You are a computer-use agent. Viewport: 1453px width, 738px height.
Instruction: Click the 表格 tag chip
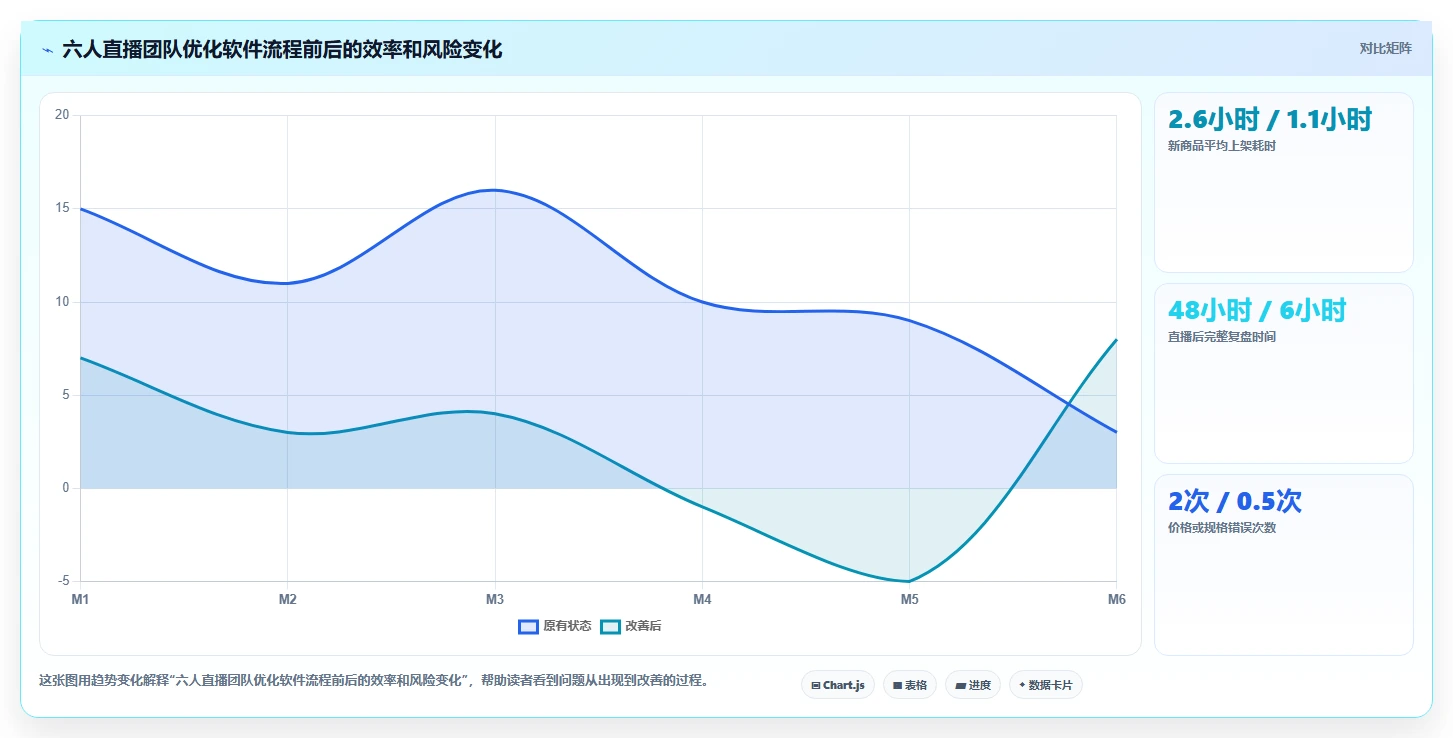(x=910, y=685)
